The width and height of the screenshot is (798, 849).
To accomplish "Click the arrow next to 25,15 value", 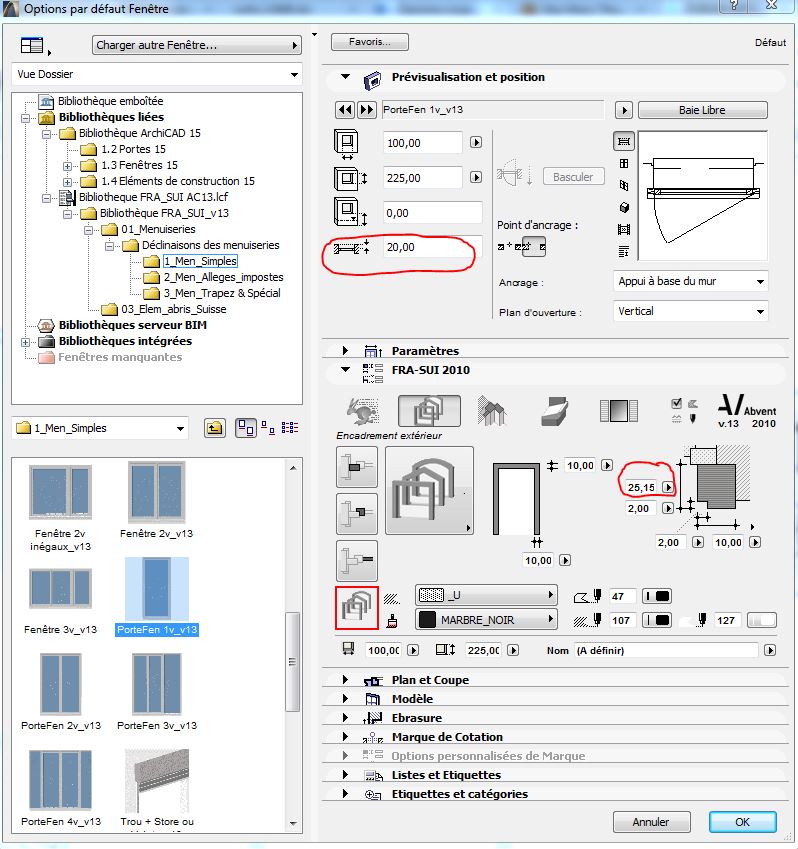I will coord(669,487).
